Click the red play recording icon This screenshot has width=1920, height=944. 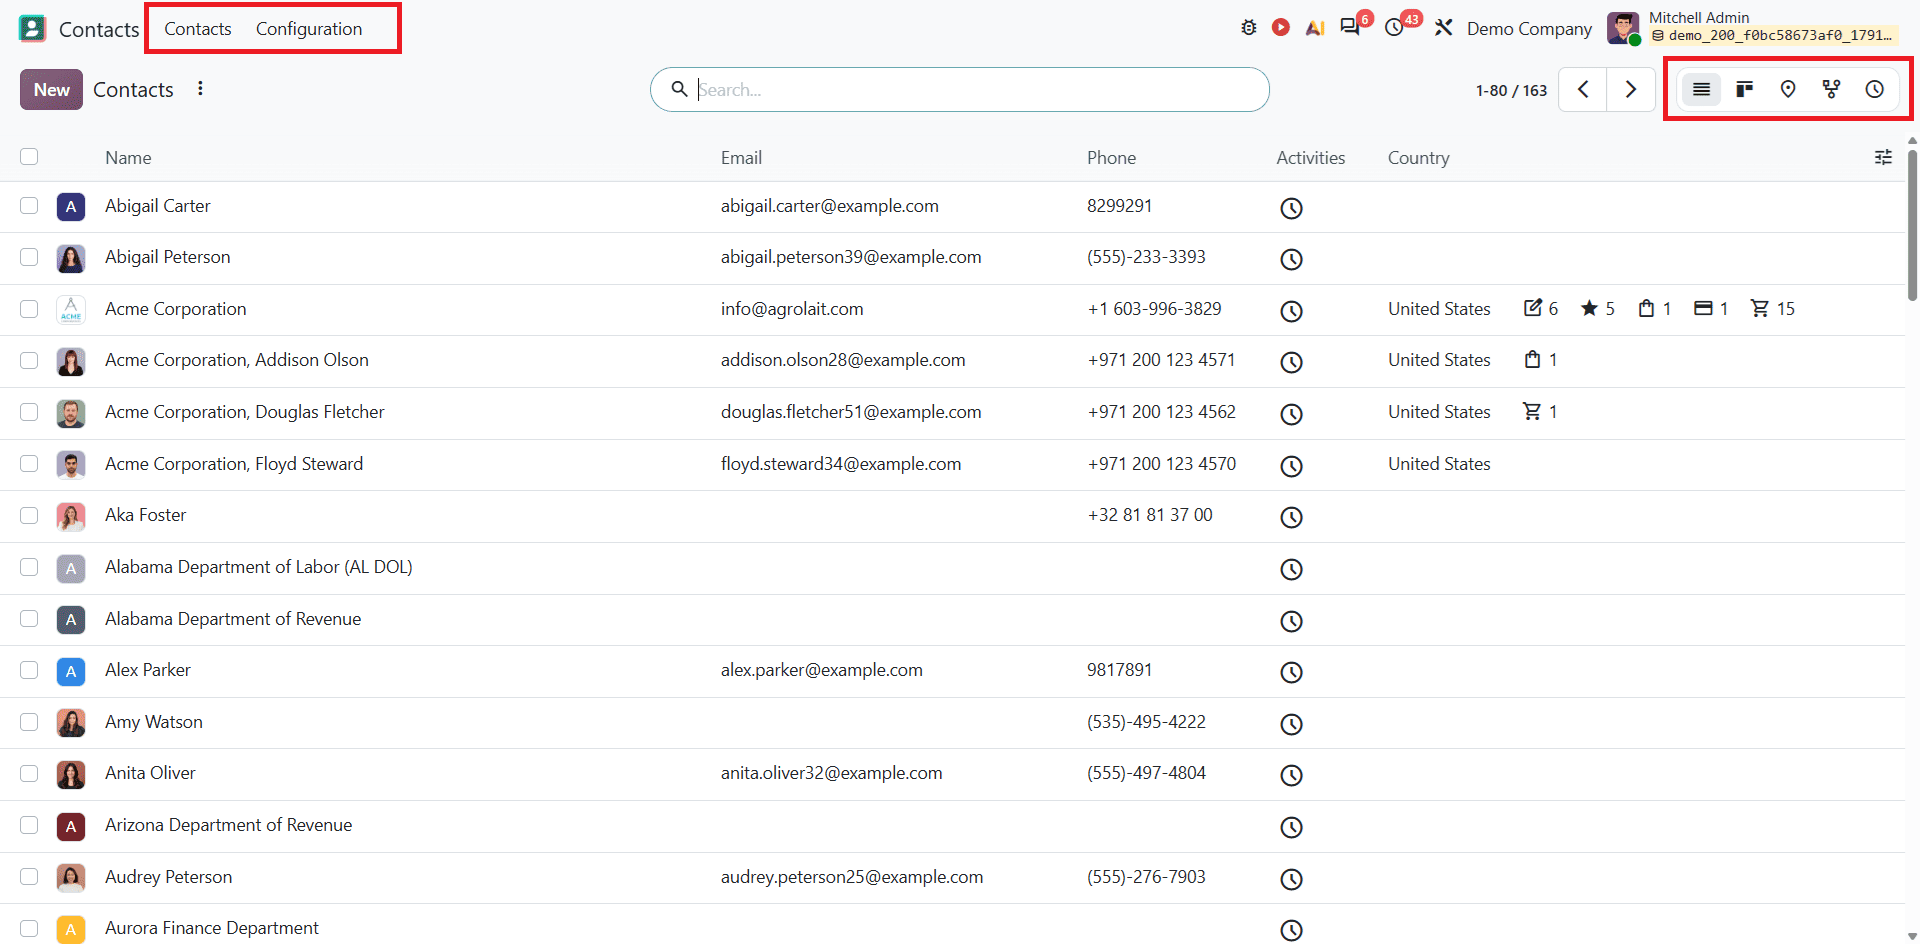coord(1281,28)
